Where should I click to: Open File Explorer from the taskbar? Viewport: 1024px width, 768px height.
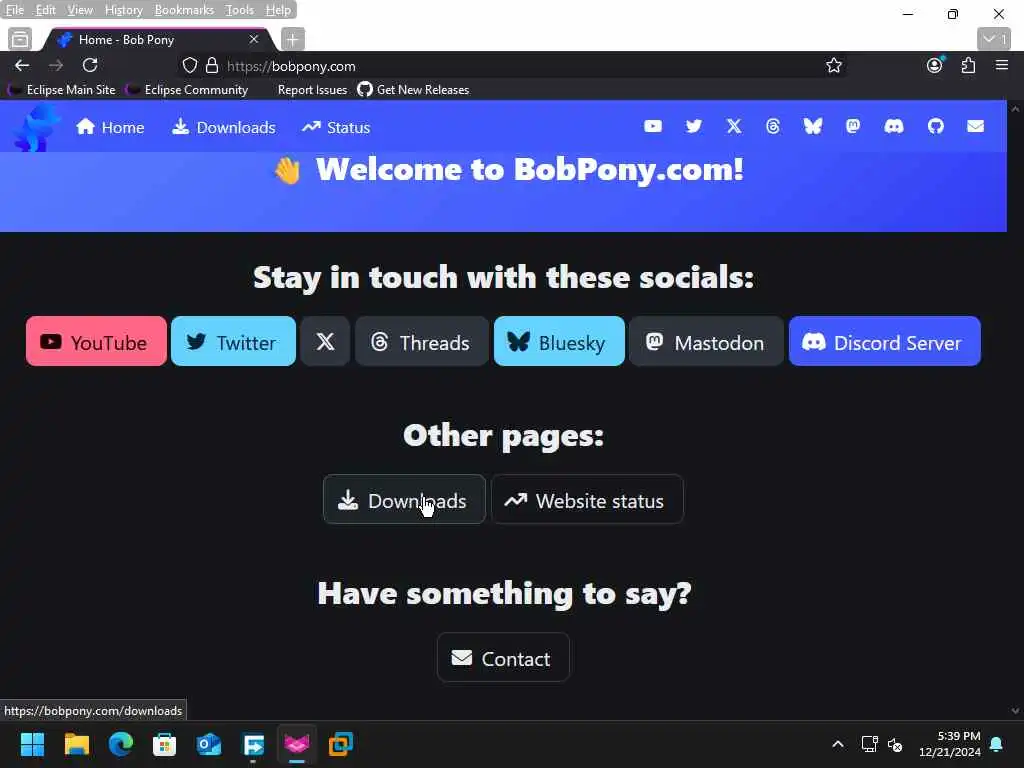(x=76, y=744)
